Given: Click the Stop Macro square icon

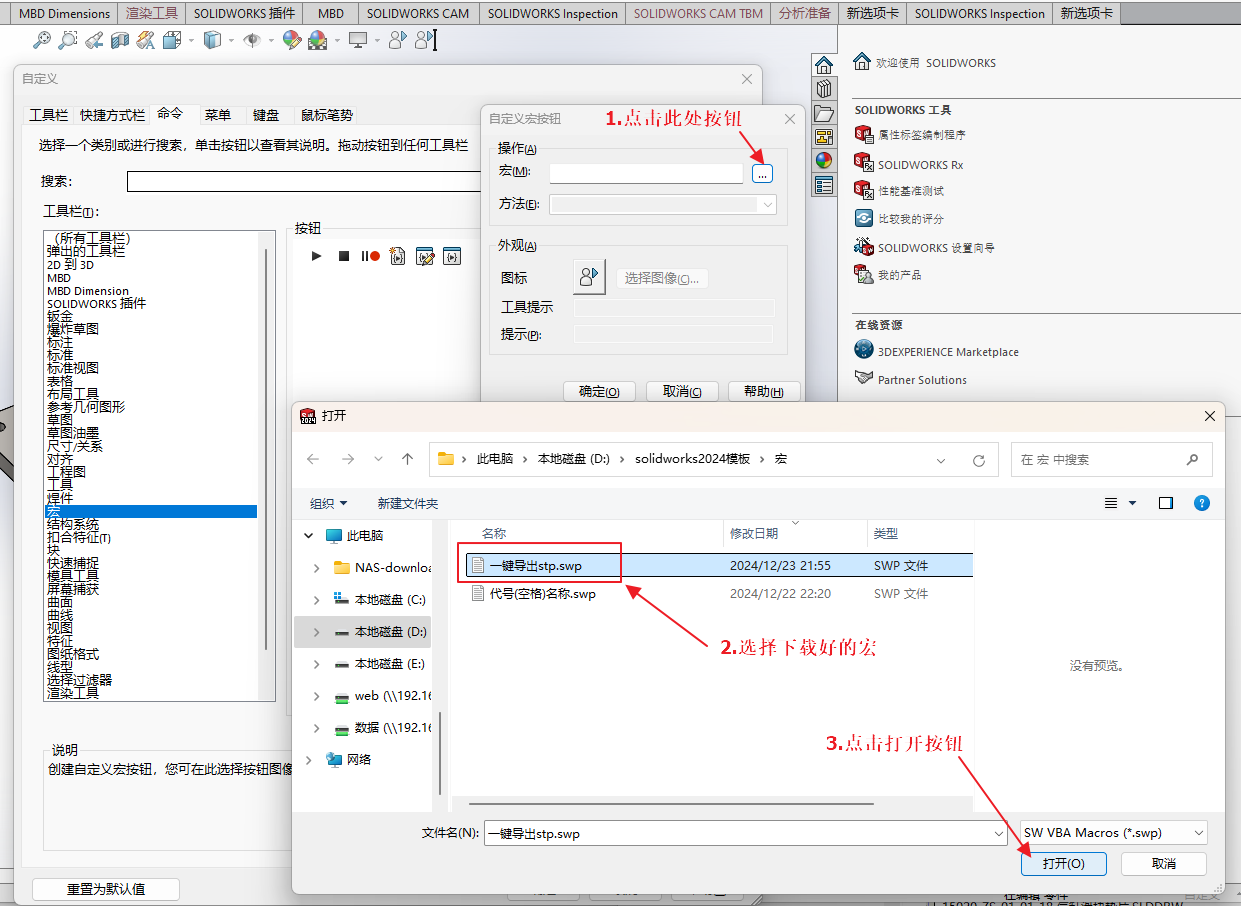Looking at the screenshot, I should tap(344, 257).
